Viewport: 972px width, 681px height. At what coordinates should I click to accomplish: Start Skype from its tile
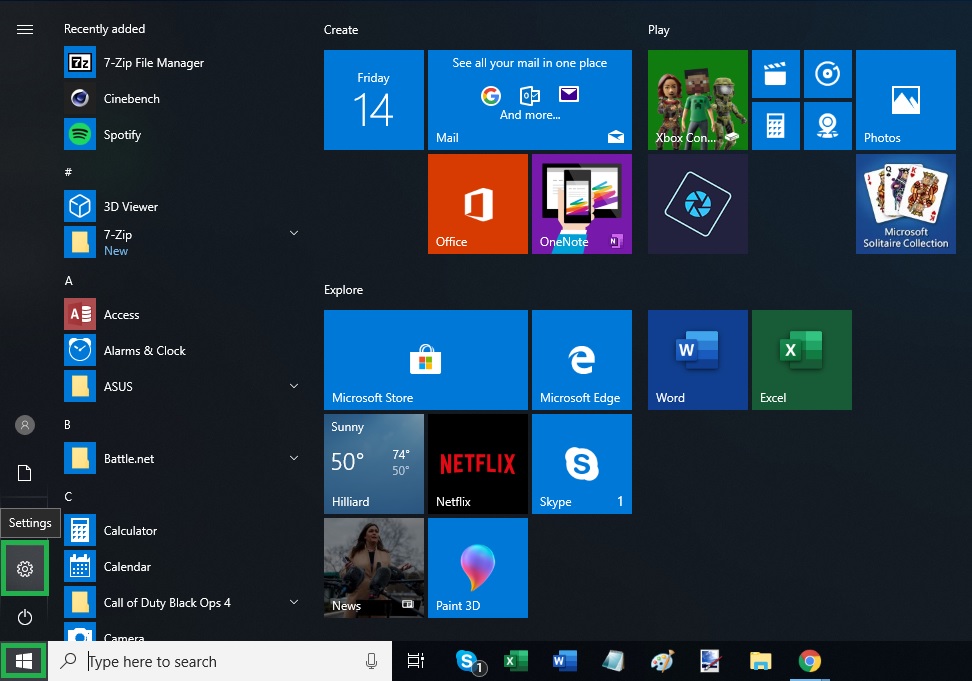[581, 463]
